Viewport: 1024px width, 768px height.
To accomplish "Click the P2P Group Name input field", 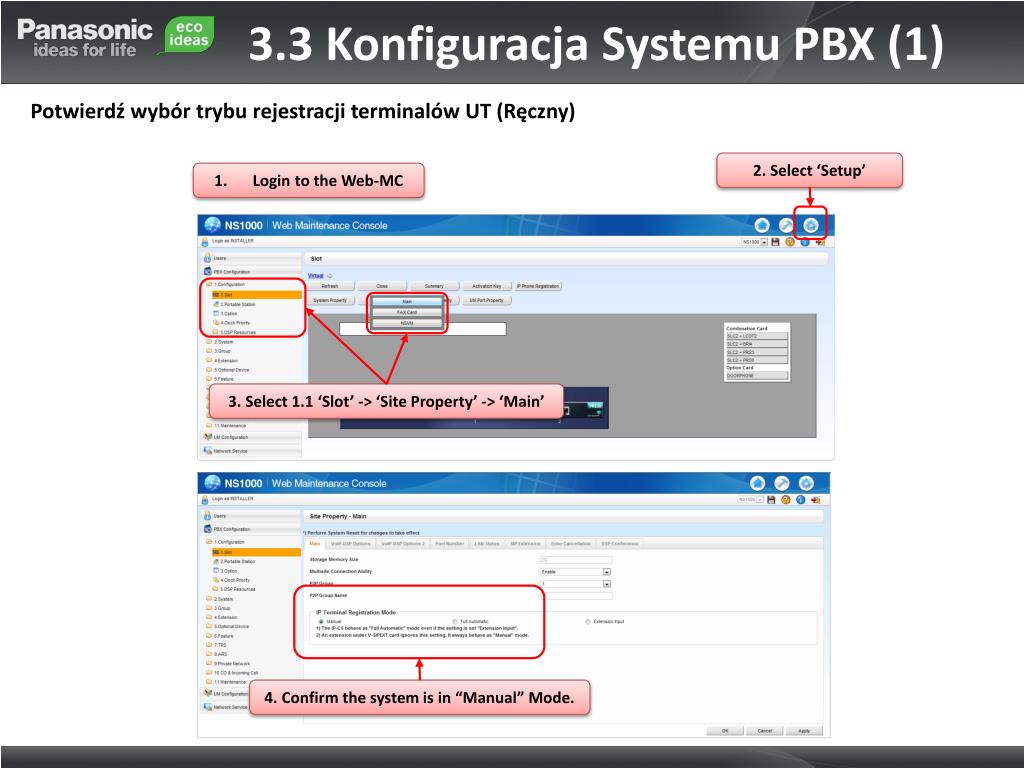I will (x=577, y=596).
